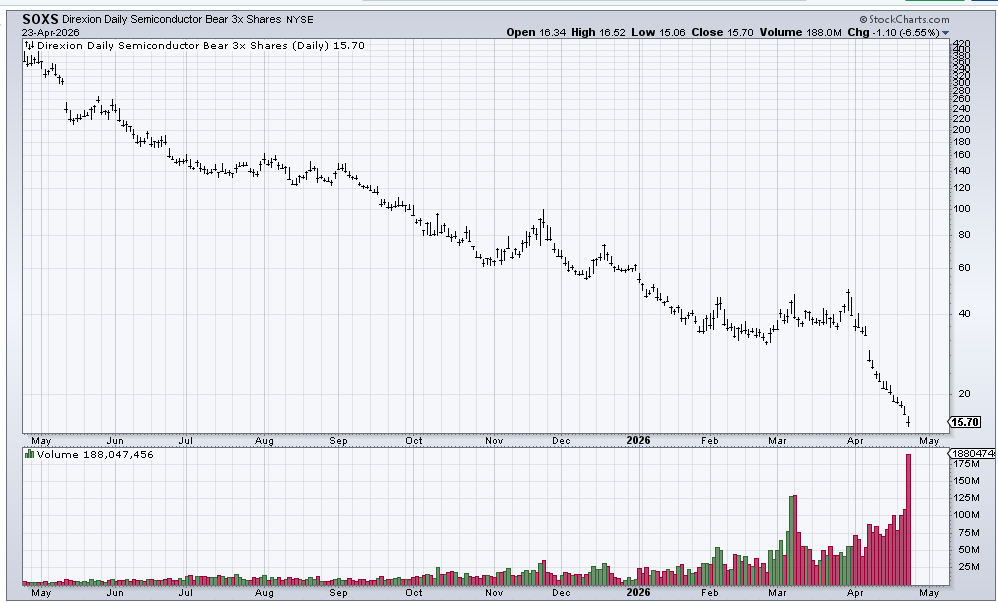This screenshot has height=602, width=998.
Task: Click the 'Volume 188,047,456' legend text
Action: pos(95,454)
